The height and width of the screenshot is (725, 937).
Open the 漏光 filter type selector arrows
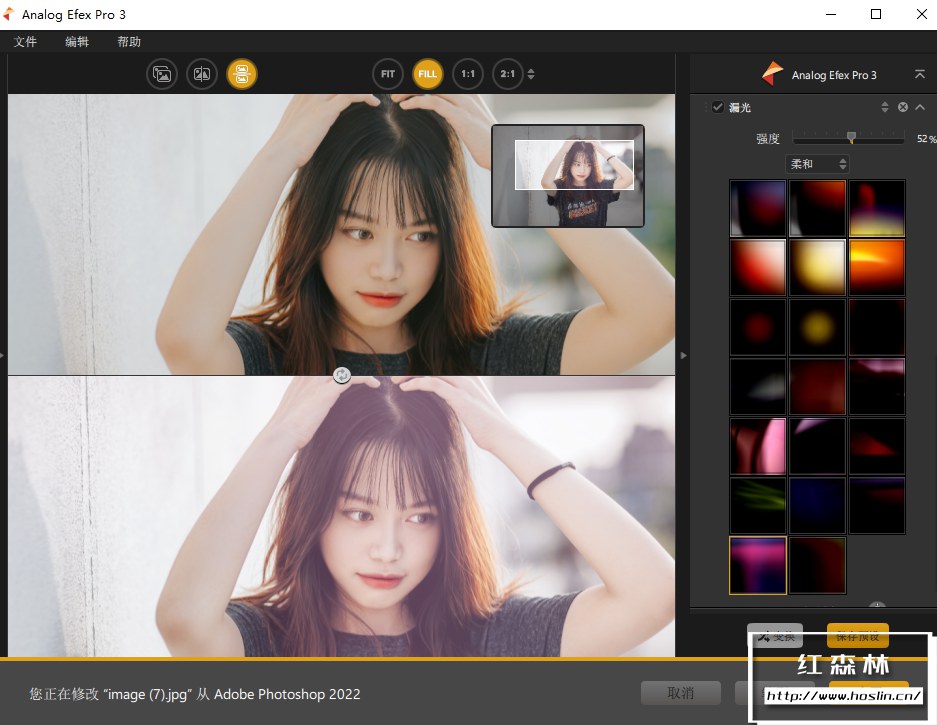885,107
